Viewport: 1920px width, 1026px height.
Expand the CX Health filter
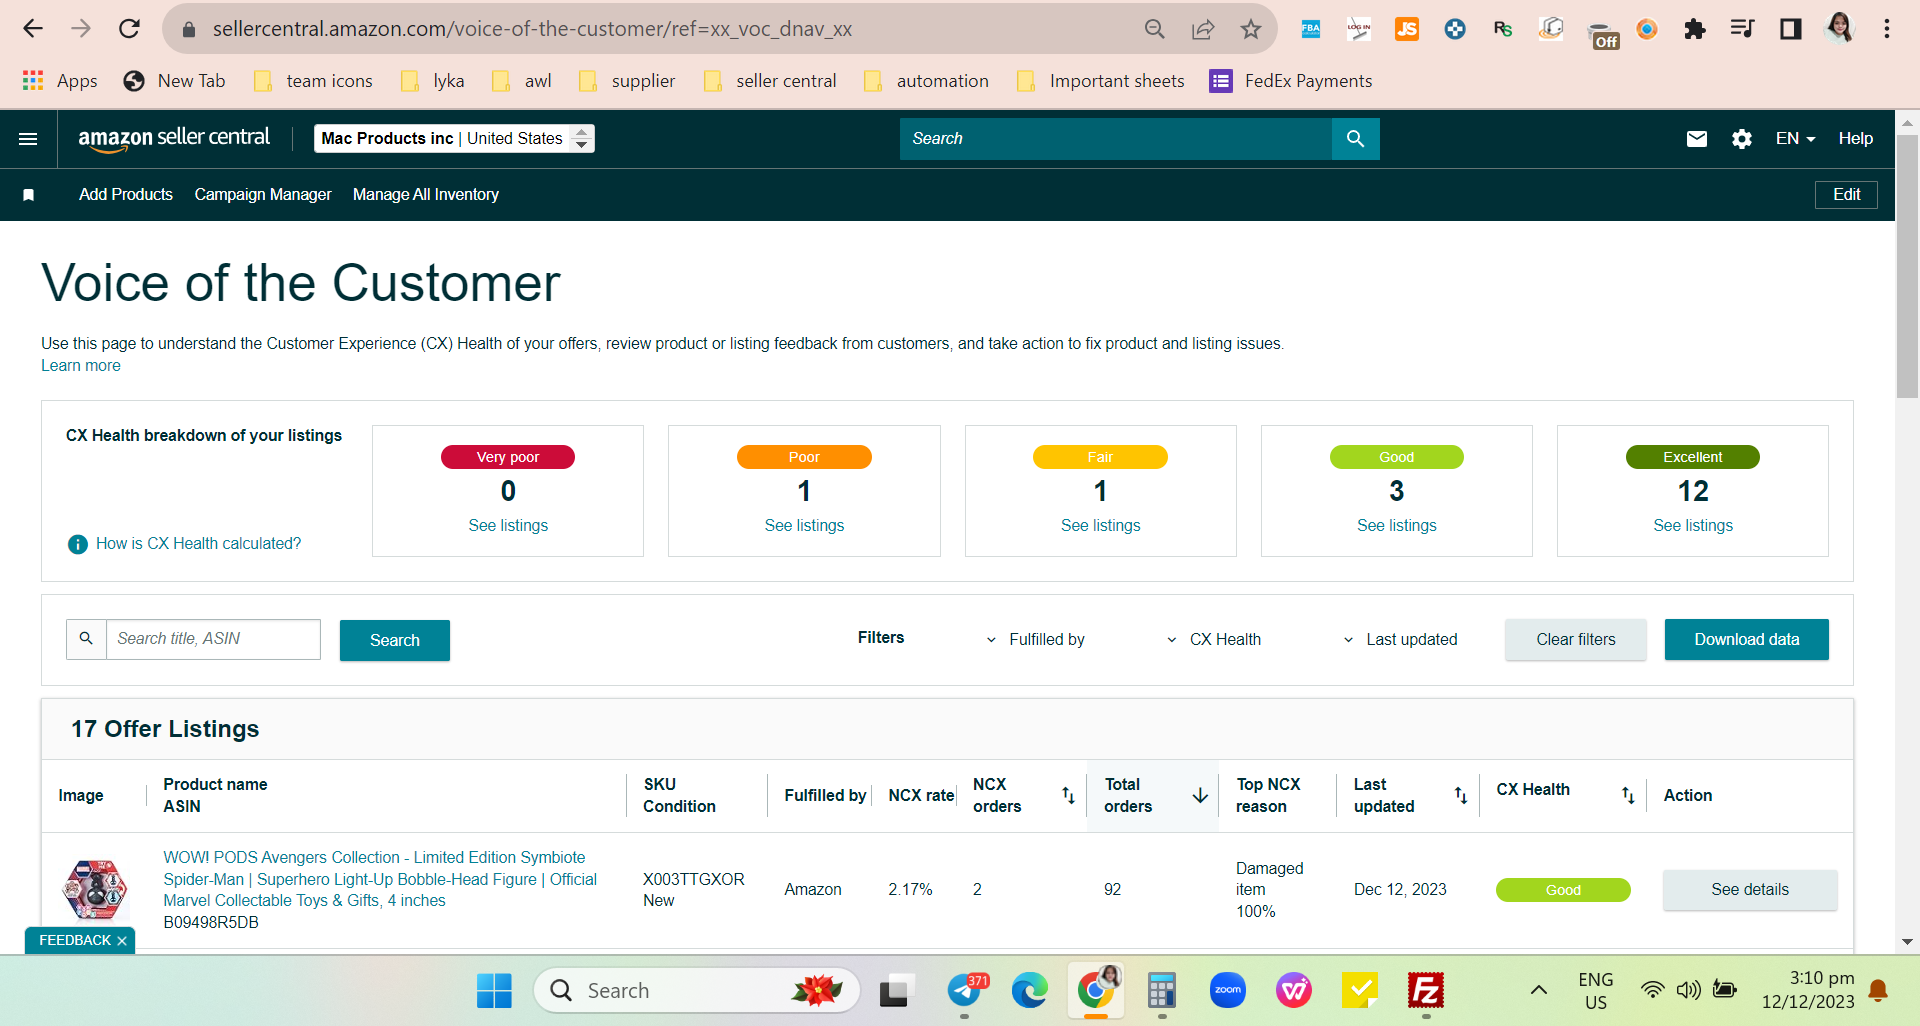click(1214, 640)
